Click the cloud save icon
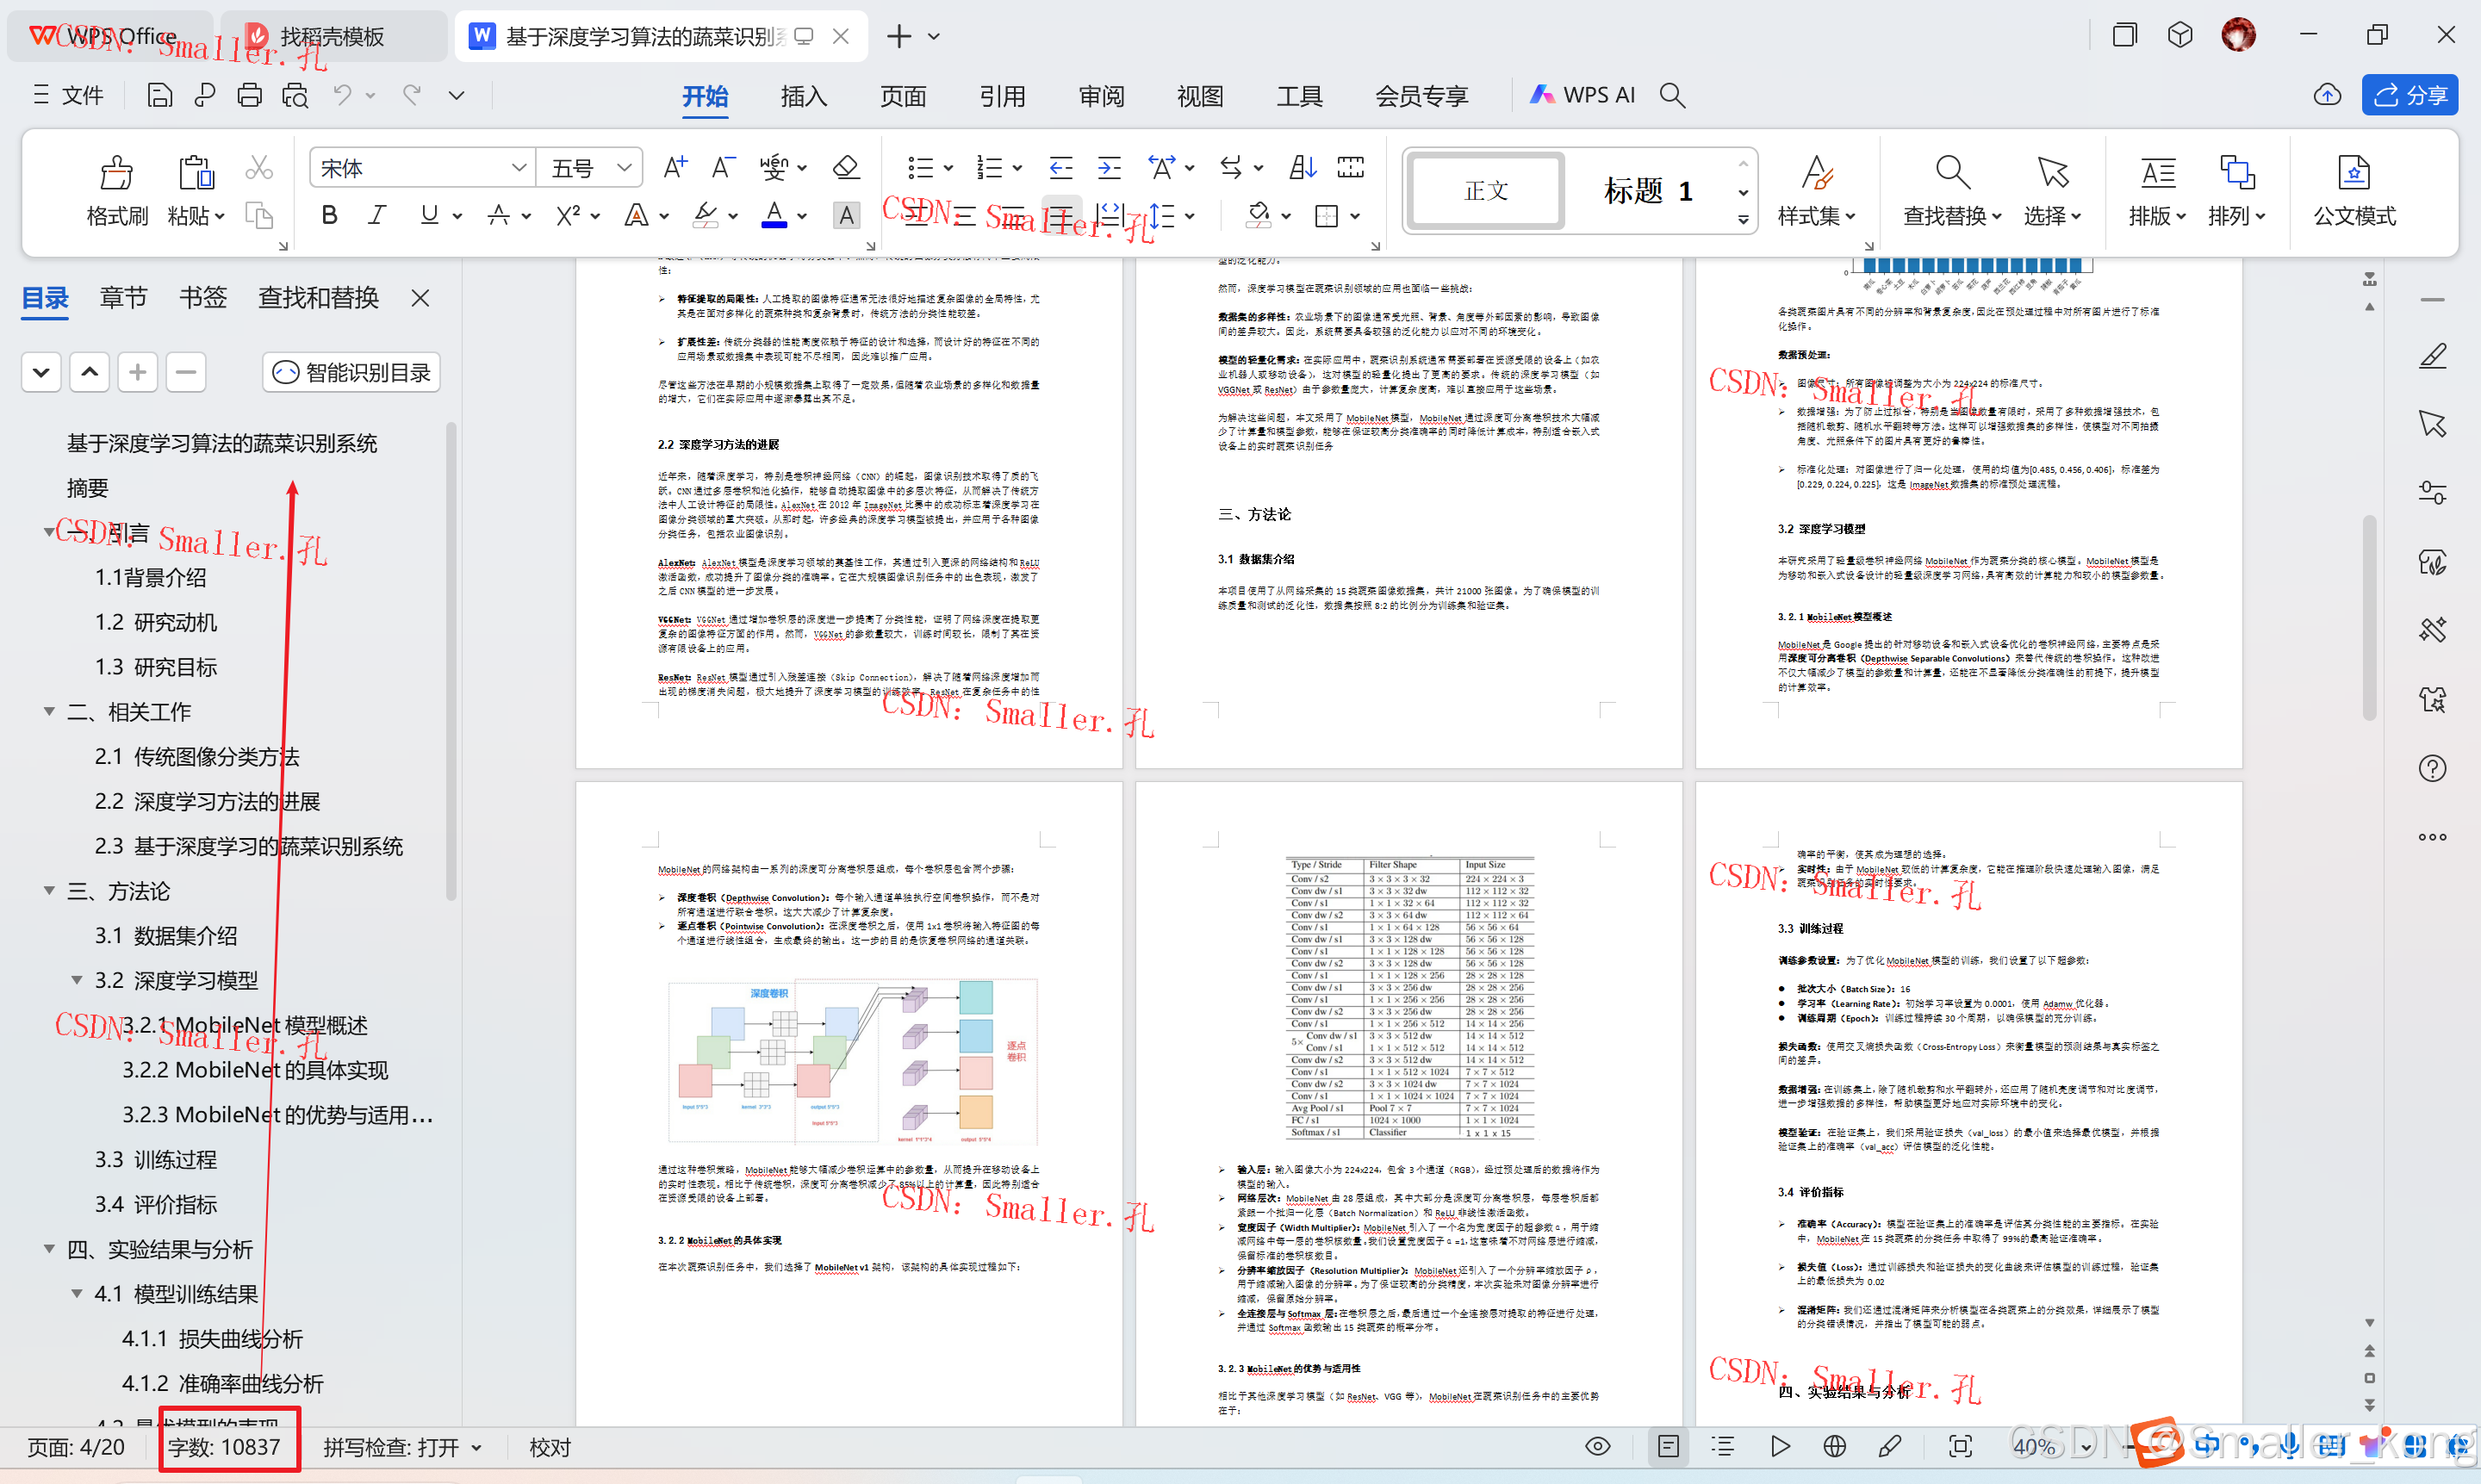The width and height of the screenshot is (2481, 1484). click(2327, 95)
